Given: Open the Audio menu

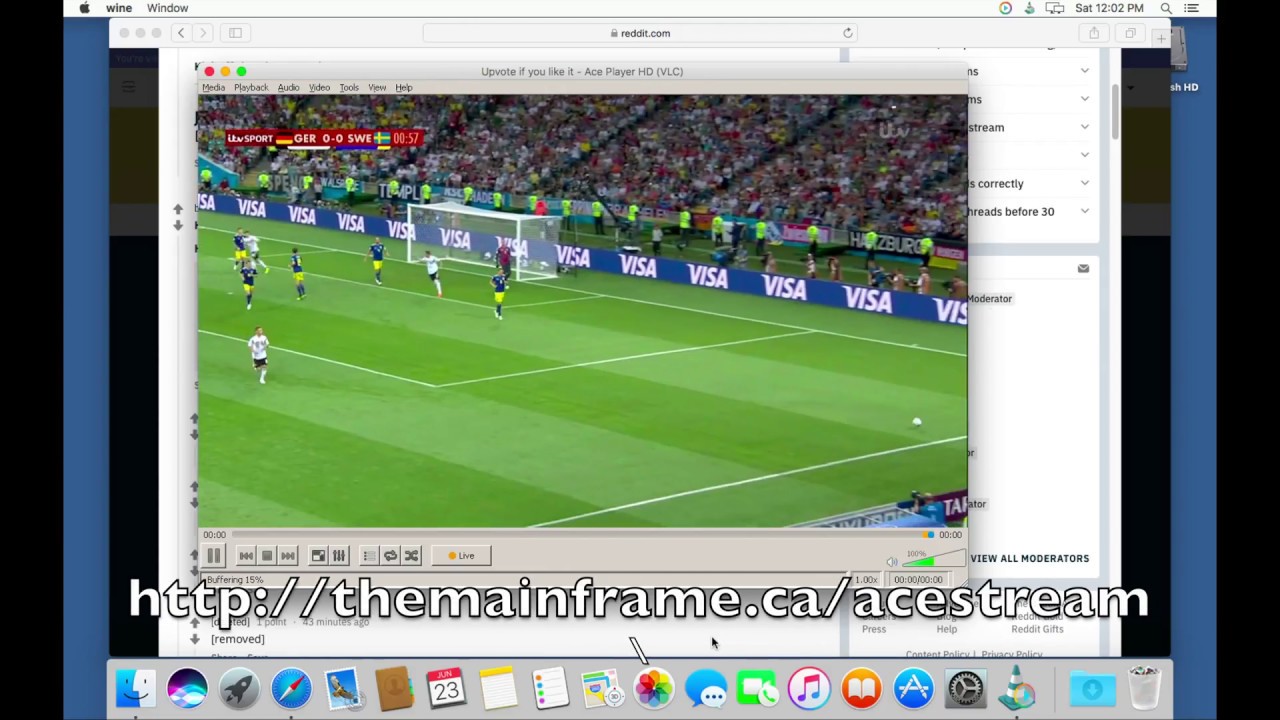Looking at the screenshot, I should tap(288, 88).
